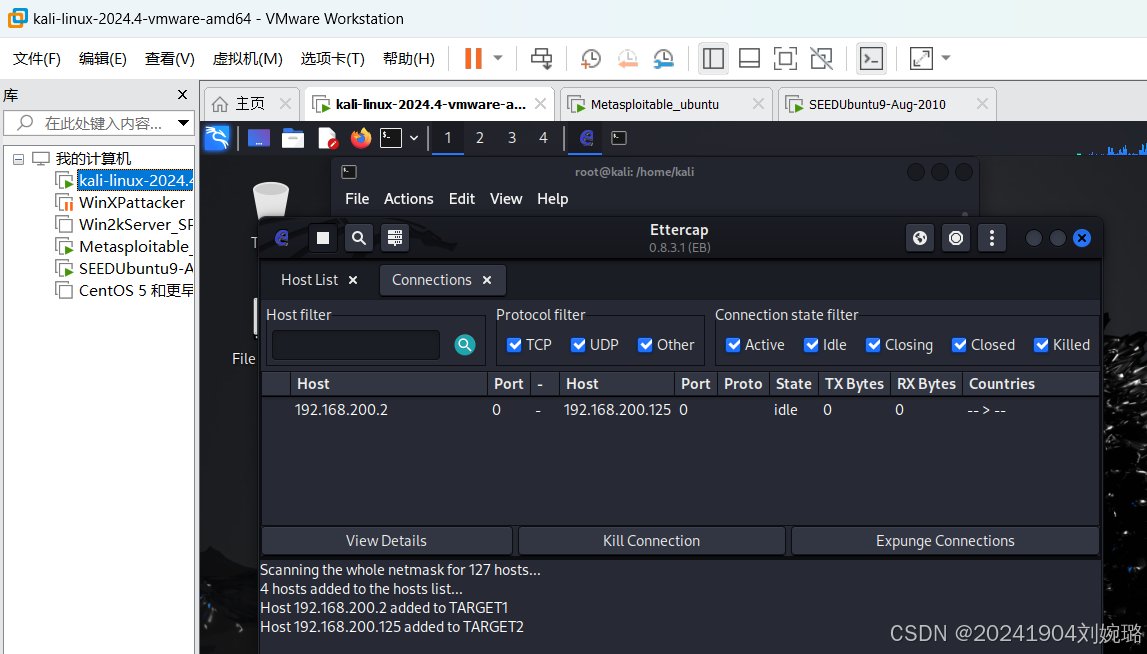Toggle UDP protocol filter checkbox
The height and width of the screenshot is (654, 1147).
point(578,345)
